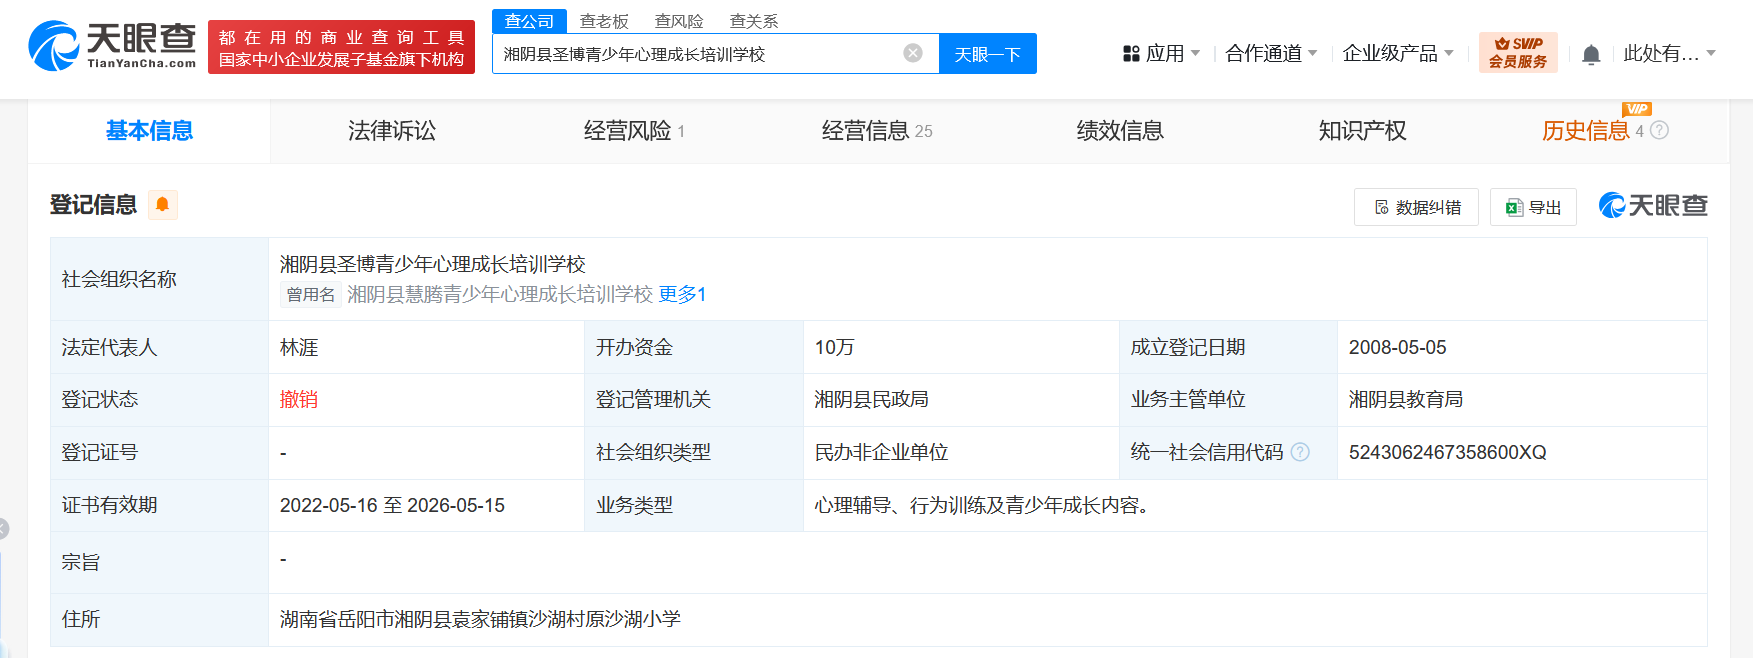Switch to 法律诉讼 tab
The image size is (1753, 658).
point(392,131)
